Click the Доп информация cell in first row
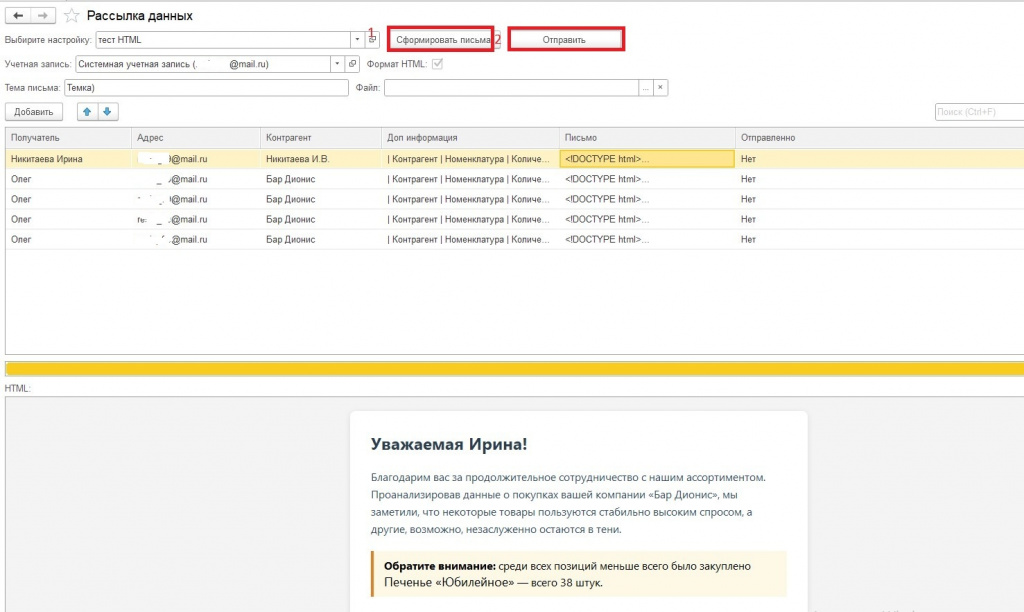Viewport: 1024px width, 612px height. (x=470, y=159)
